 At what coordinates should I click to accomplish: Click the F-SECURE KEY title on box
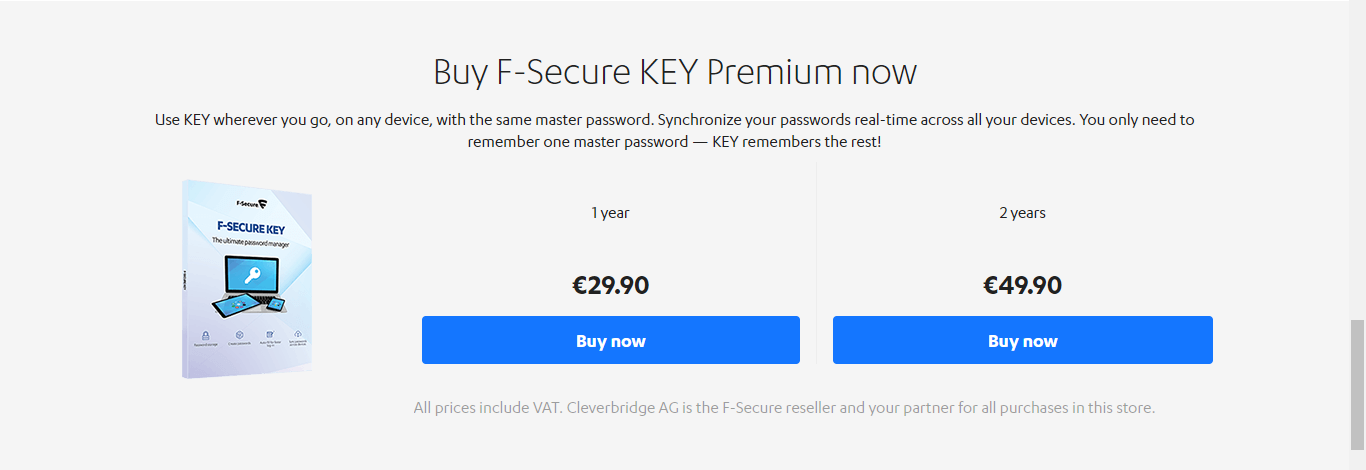point(250,227)
